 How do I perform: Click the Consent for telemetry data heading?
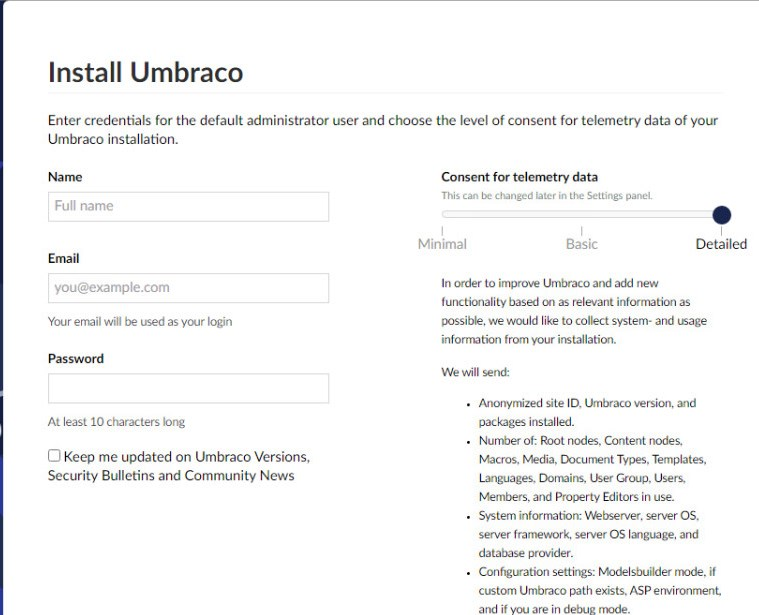(519, 177)
